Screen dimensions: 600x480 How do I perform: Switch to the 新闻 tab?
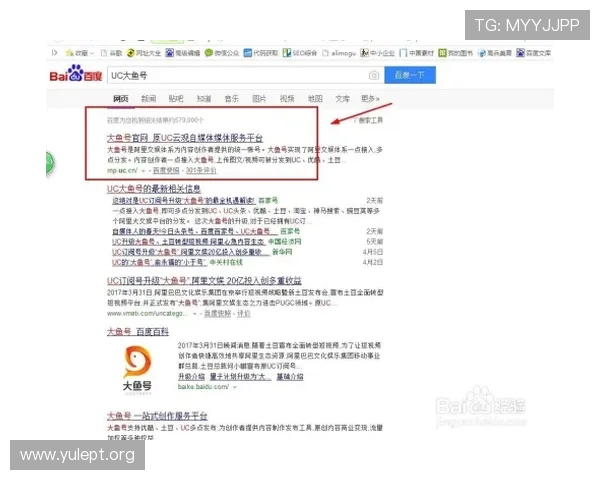tap(148, 99)
